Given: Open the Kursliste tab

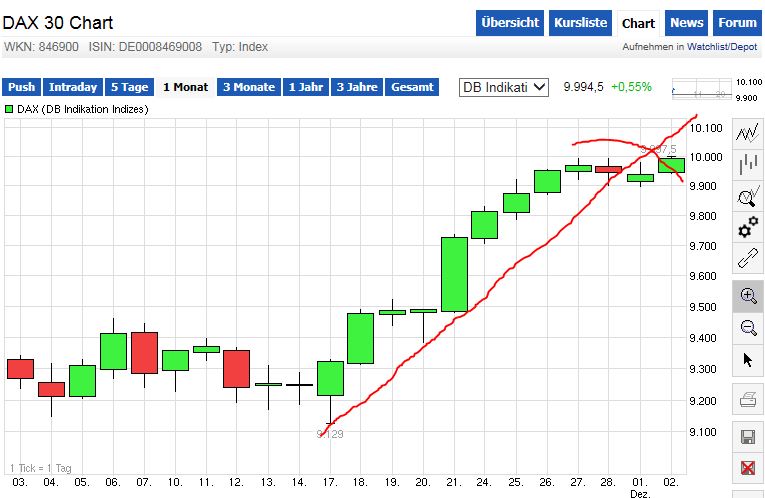Looking at the screenshot, I should coord(580,23).
